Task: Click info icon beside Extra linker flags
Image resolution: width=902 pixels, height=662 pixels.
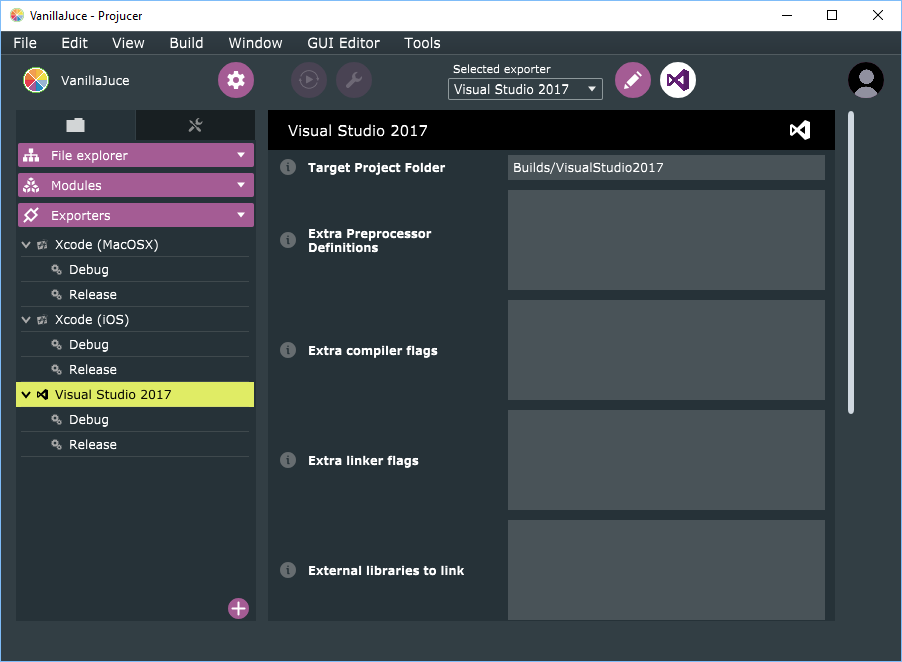Action: click(x=288, y=460)
